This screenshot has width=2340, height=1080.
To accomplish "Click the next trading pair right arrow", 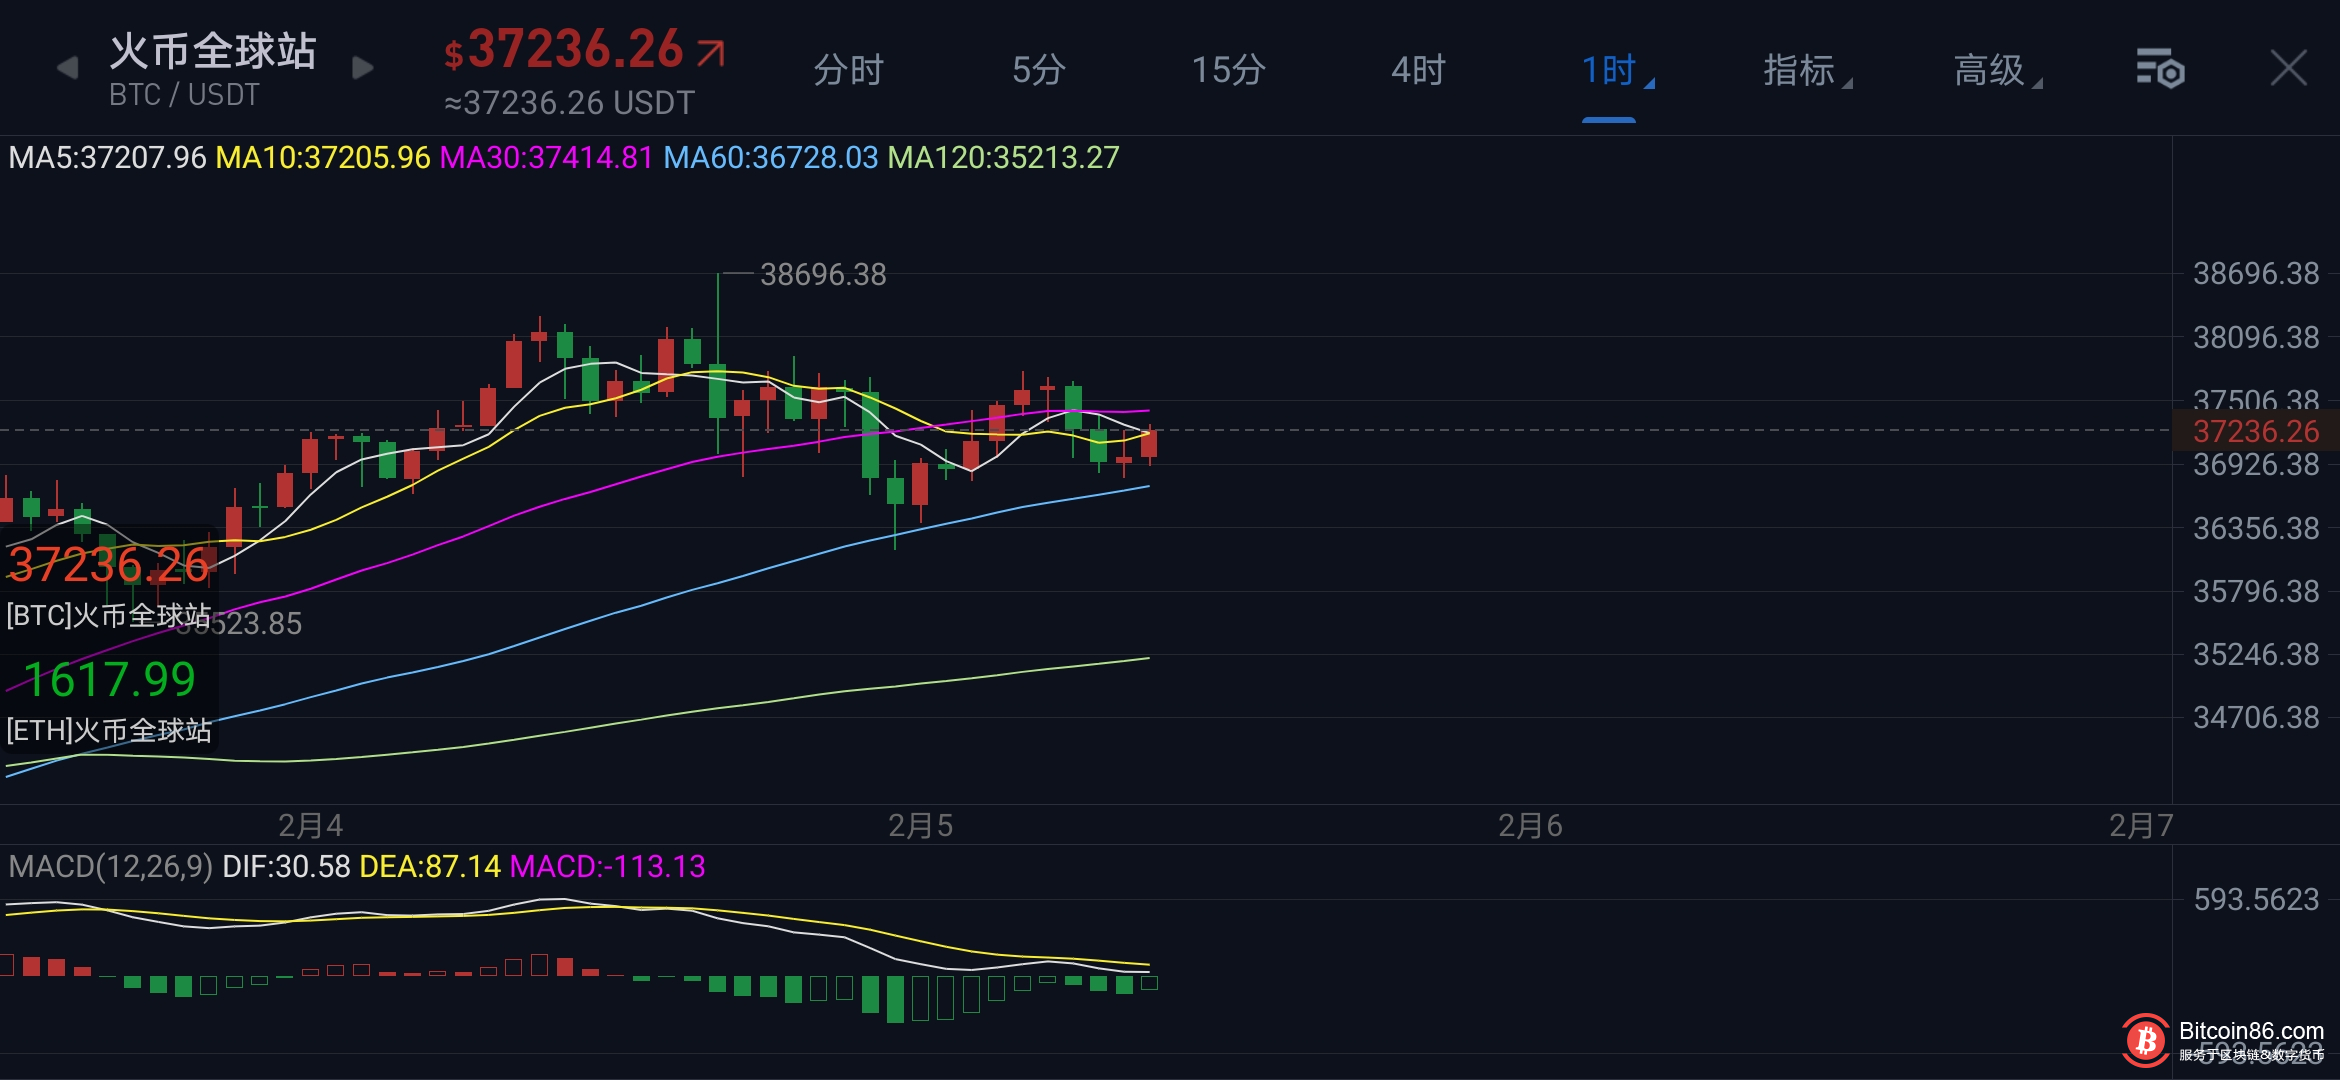I will tap(363, 68).
